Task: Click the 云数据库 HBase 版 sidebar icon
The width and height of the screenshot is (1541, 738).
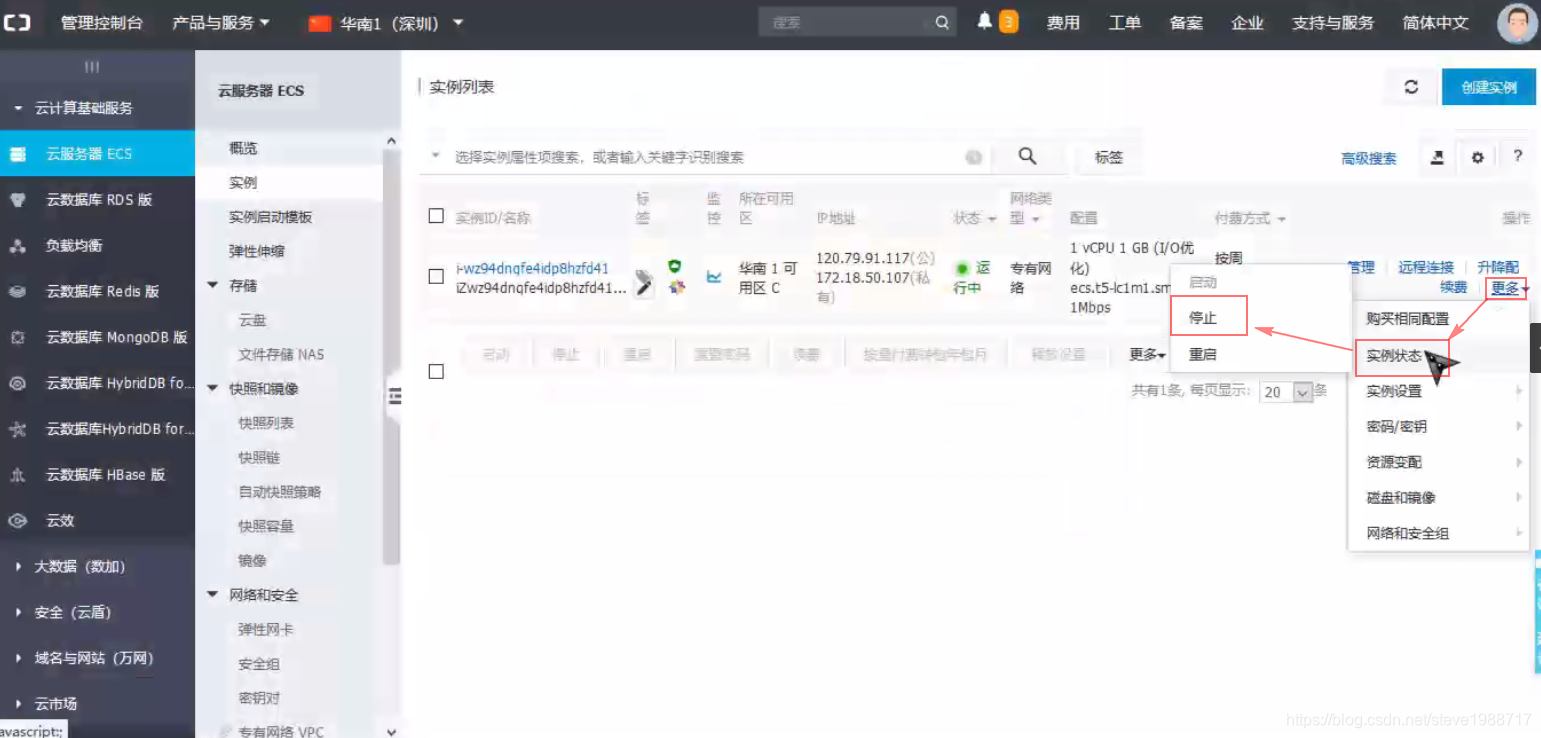Action: tap(17, 475)
